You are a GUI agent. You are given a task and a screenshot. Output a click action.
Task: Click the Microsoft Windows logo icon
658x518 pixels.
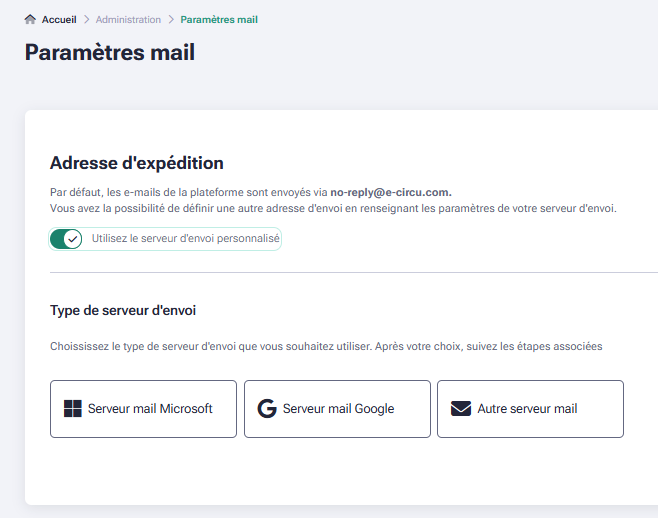coord(73,408)
